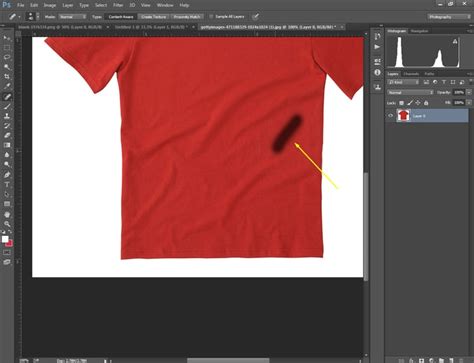Open the Filter menu
The image size is (474, 363).
(x=118, y=5)
